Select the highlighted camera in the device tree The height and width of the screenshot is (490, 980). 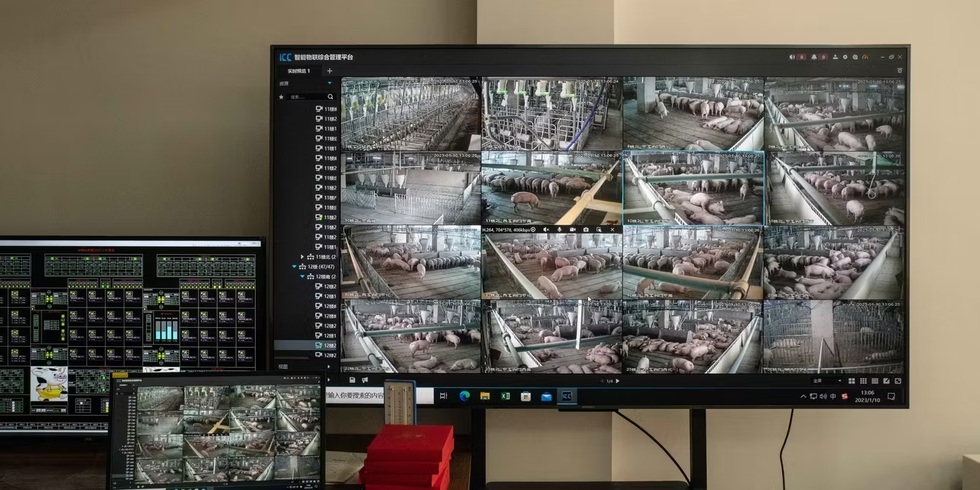pos(326,345)
